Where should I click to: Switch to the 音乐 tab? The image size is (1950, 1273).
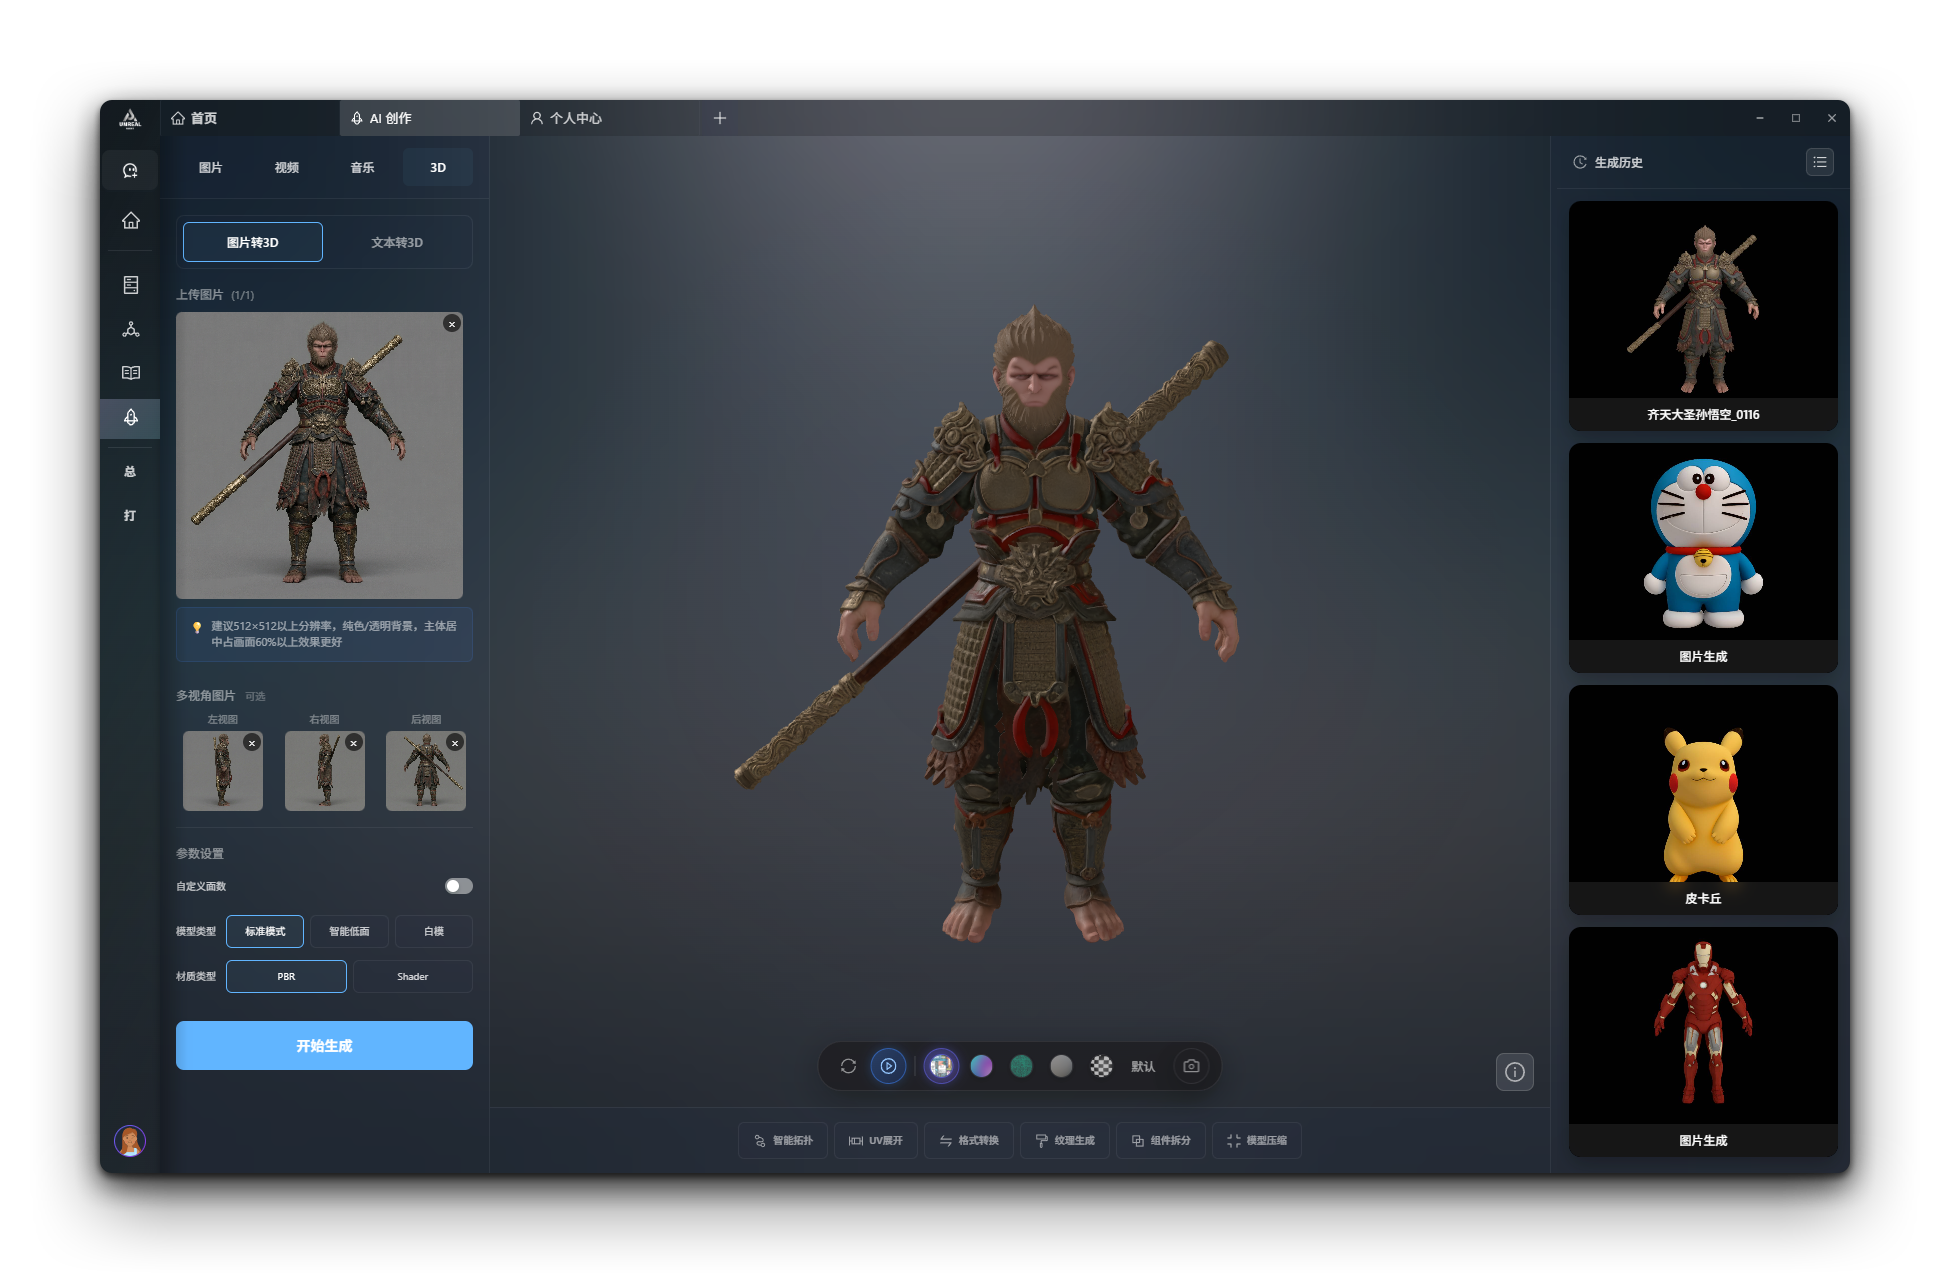[x=362, y=167]
